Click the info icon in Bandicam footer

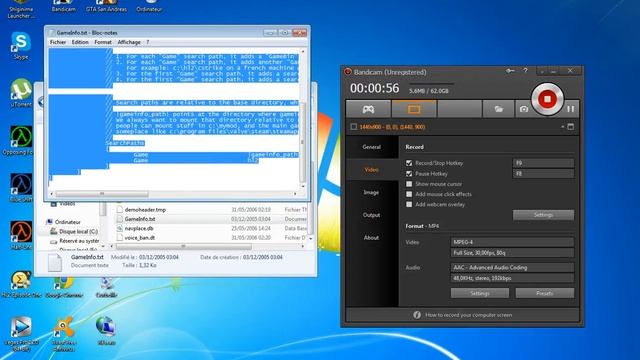(417, 315)
